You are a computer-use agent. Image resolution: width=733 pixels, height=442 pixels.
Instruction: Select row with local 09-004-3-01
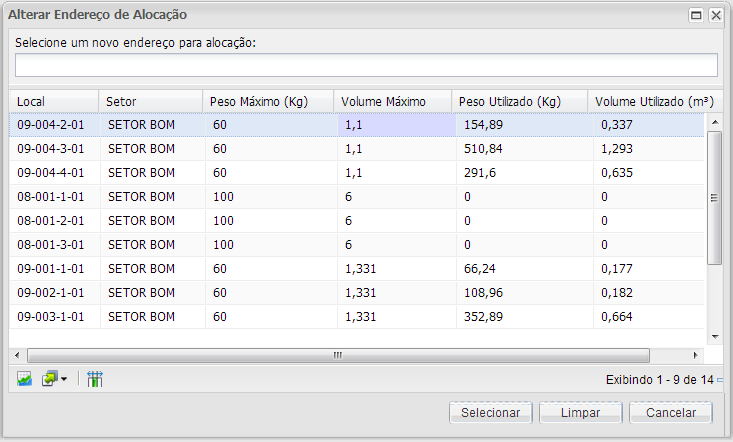coord(50,149)
